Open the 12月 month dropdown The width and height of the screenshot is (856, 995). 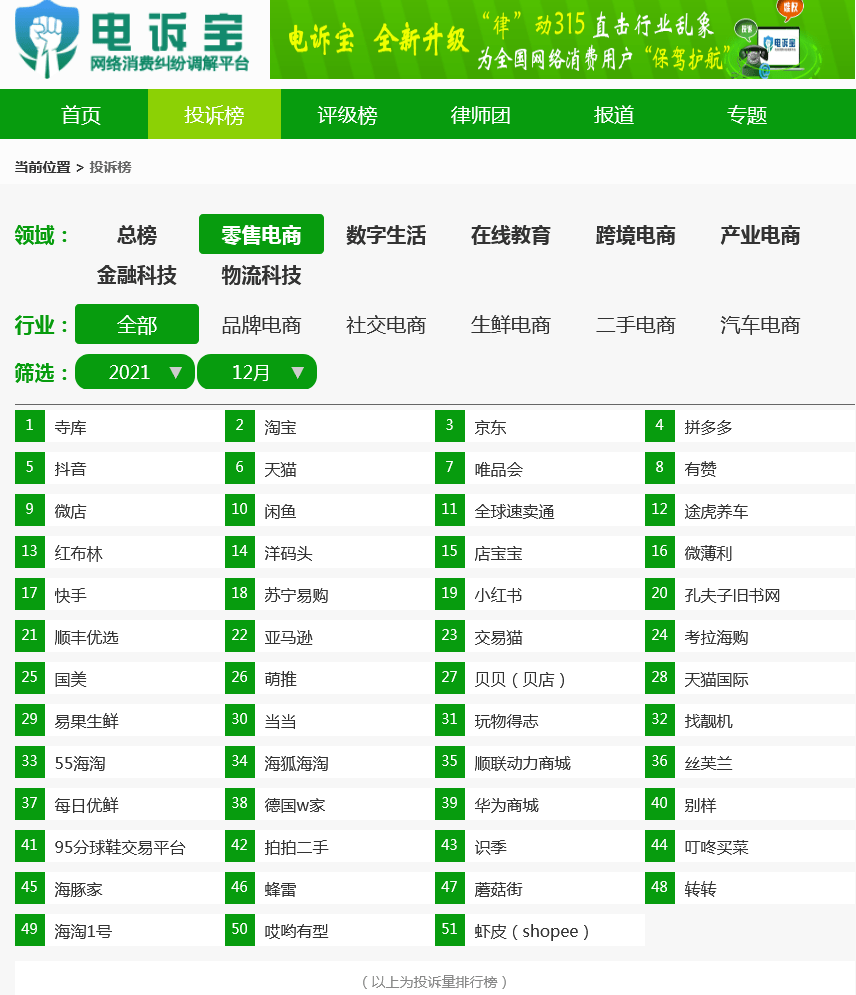[x=257, y=372]
